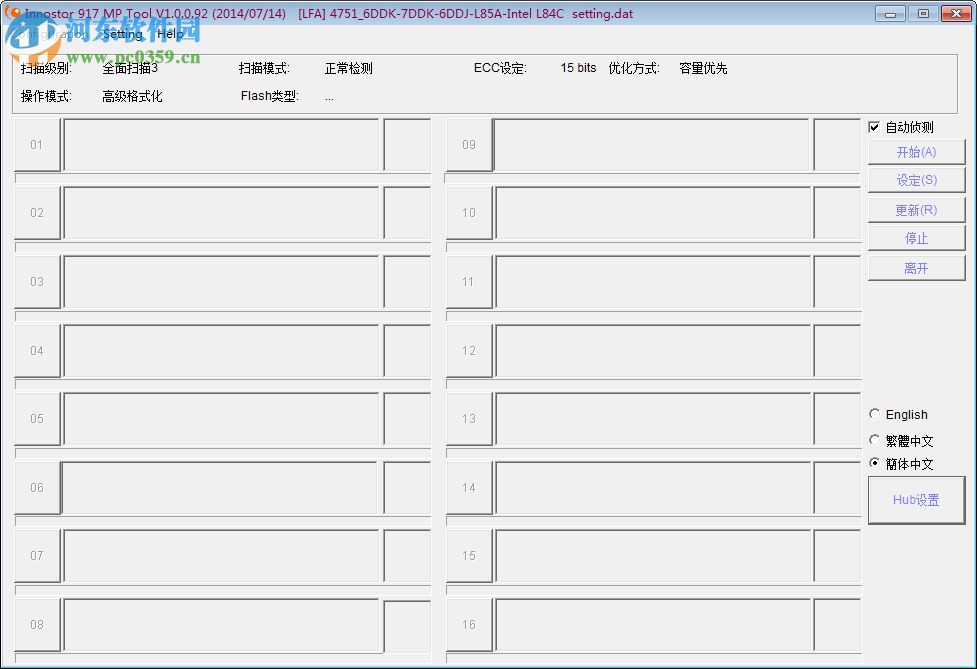The width and height of the screenshot is (977, 669).
Task: Select the 繁體中文 language option
Action: 875,440
